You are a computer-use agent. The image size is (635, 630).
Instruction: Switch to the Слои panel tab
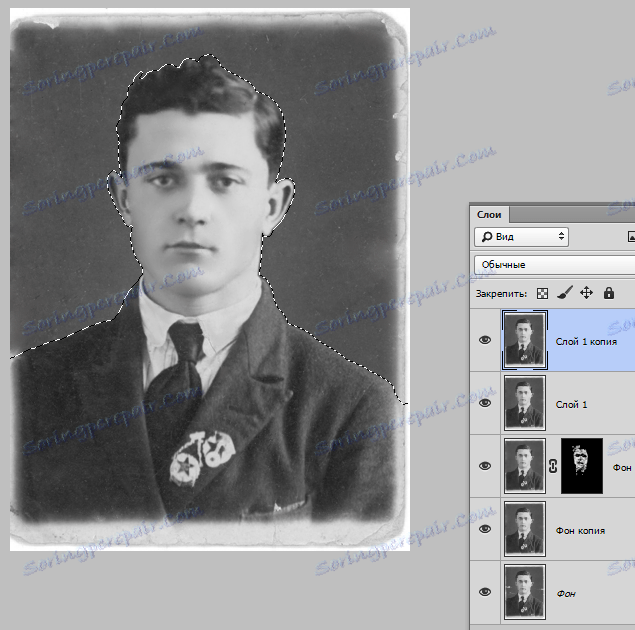(x=489, y=214)
